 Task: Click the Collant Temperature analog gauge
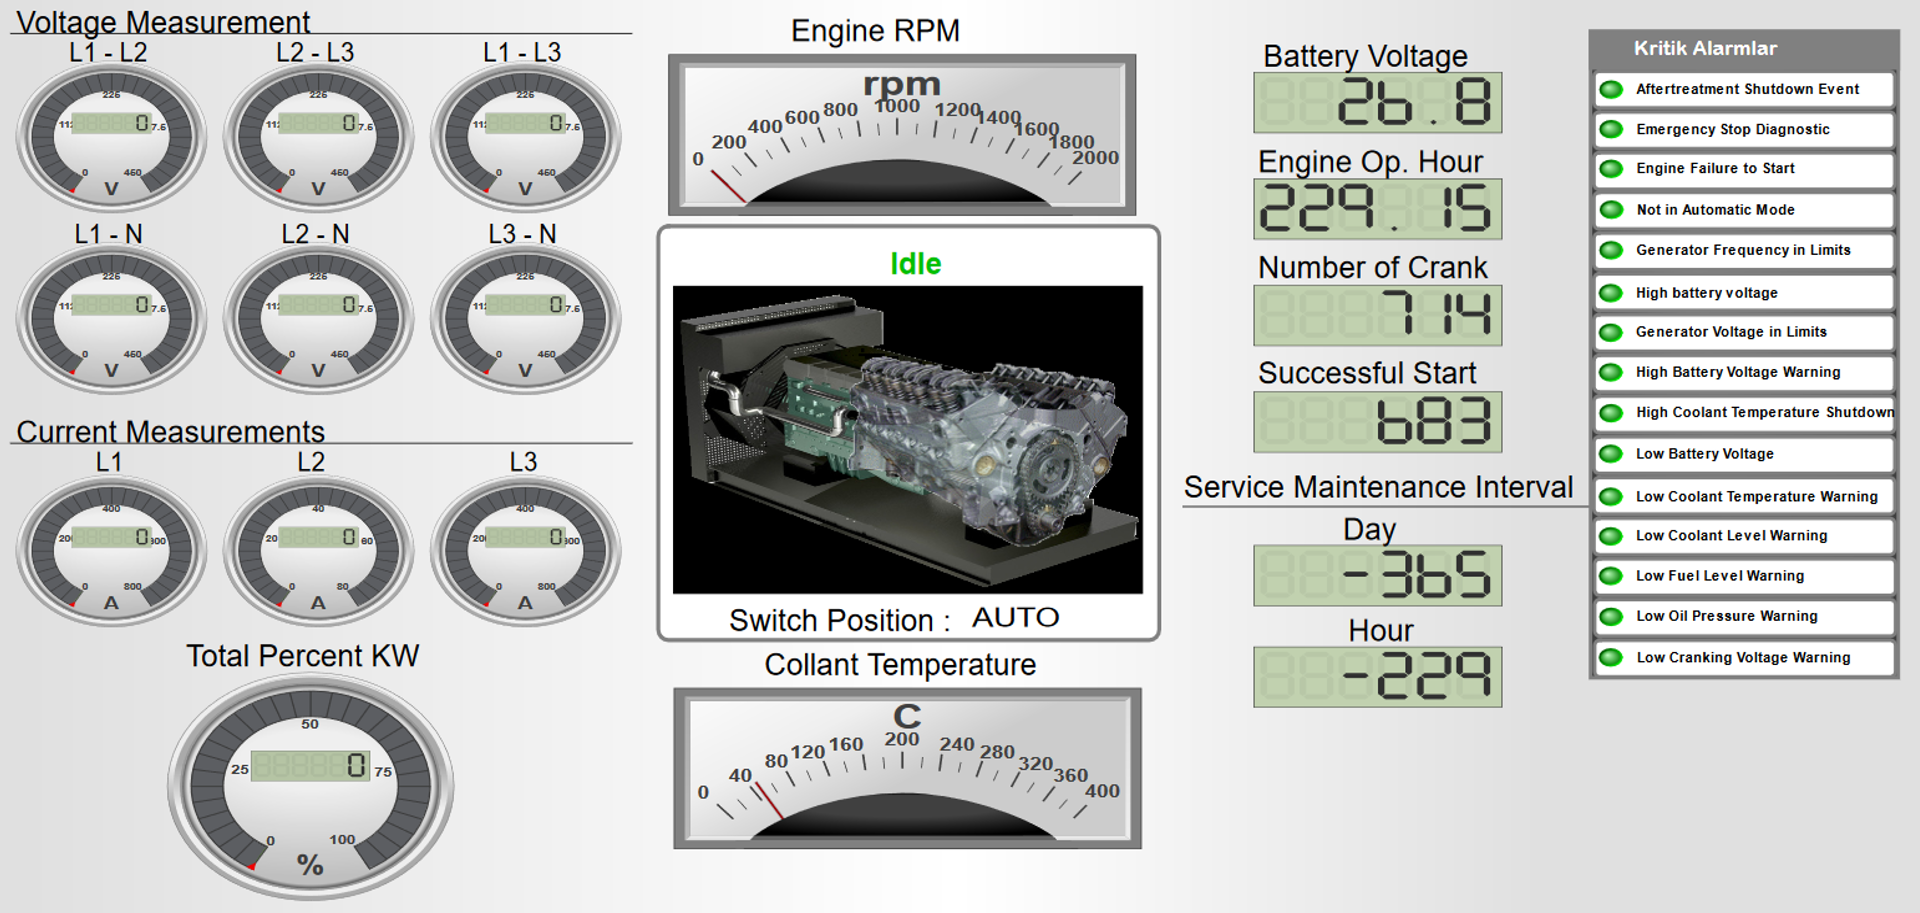(907, 768)
